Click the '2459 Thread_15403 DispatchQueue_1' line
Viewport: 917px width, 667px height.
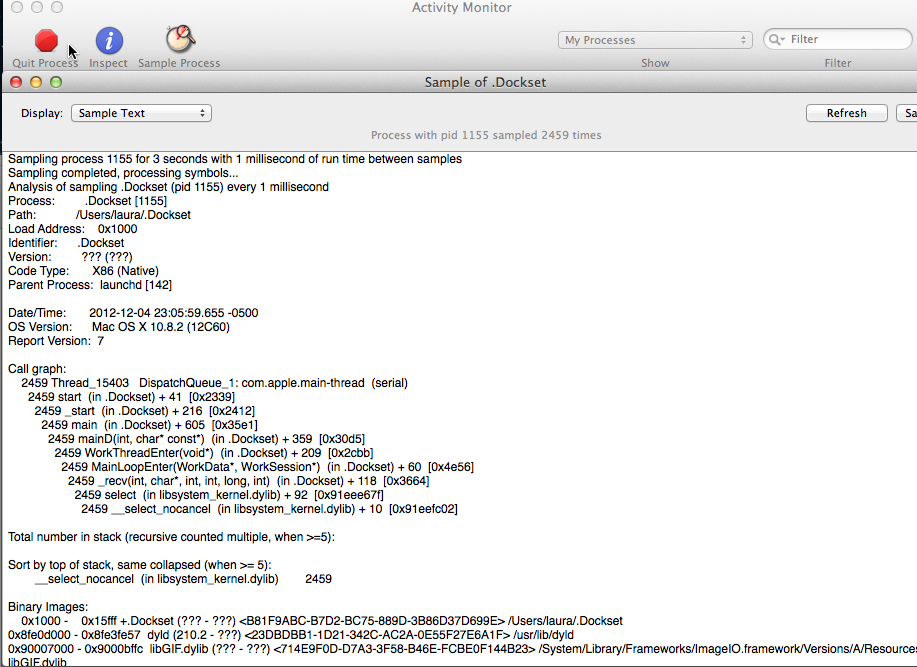215,383
